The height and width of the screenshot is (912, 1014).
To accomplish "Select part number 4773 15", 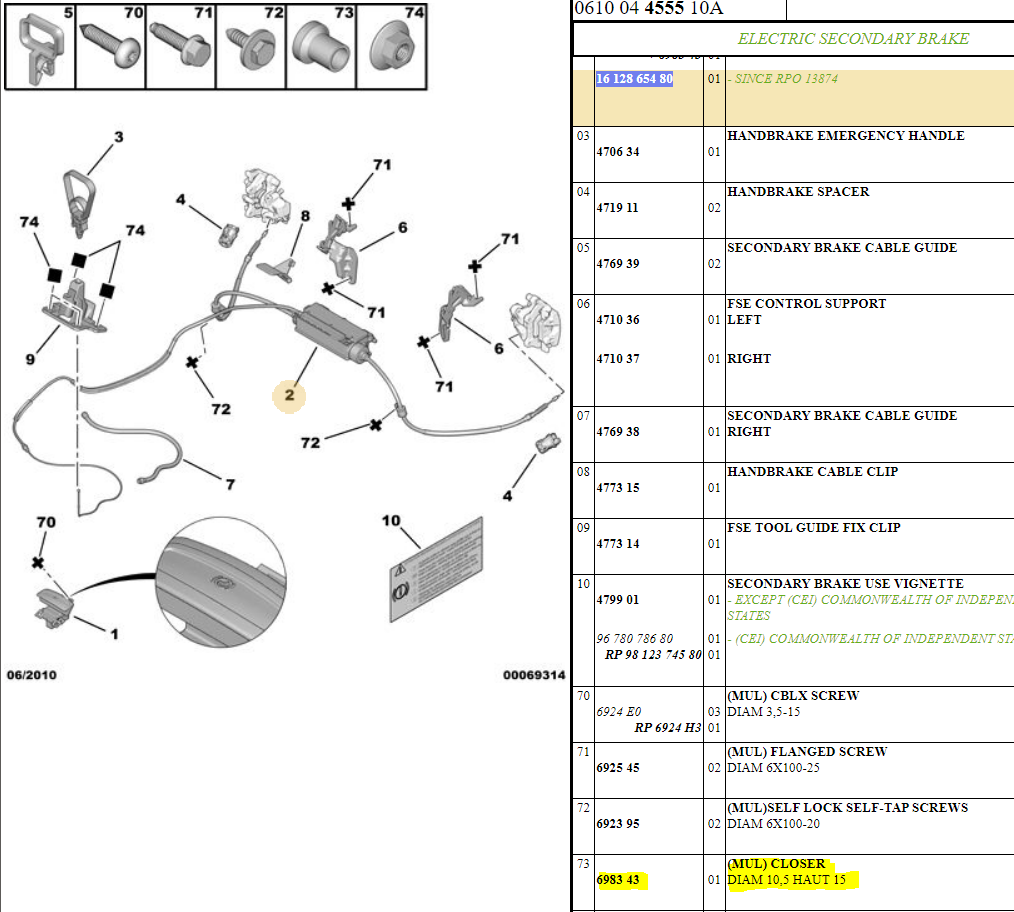I will [618, 488].
